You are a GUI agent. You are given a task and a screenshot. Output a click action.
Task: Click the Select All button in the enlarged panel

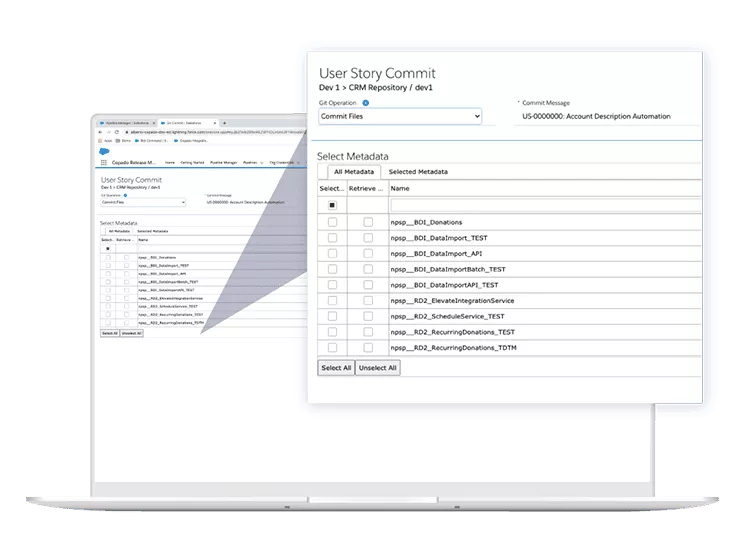[336, 368]
